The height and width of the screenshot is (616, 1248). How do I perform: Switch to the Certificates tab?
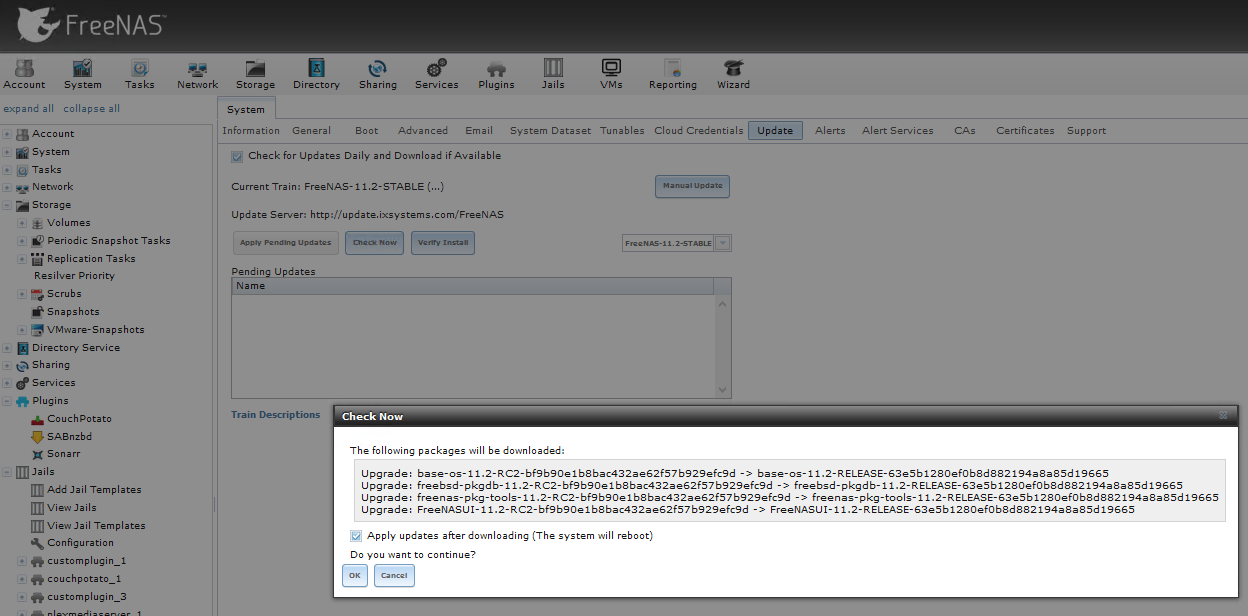pos(1025,131)
